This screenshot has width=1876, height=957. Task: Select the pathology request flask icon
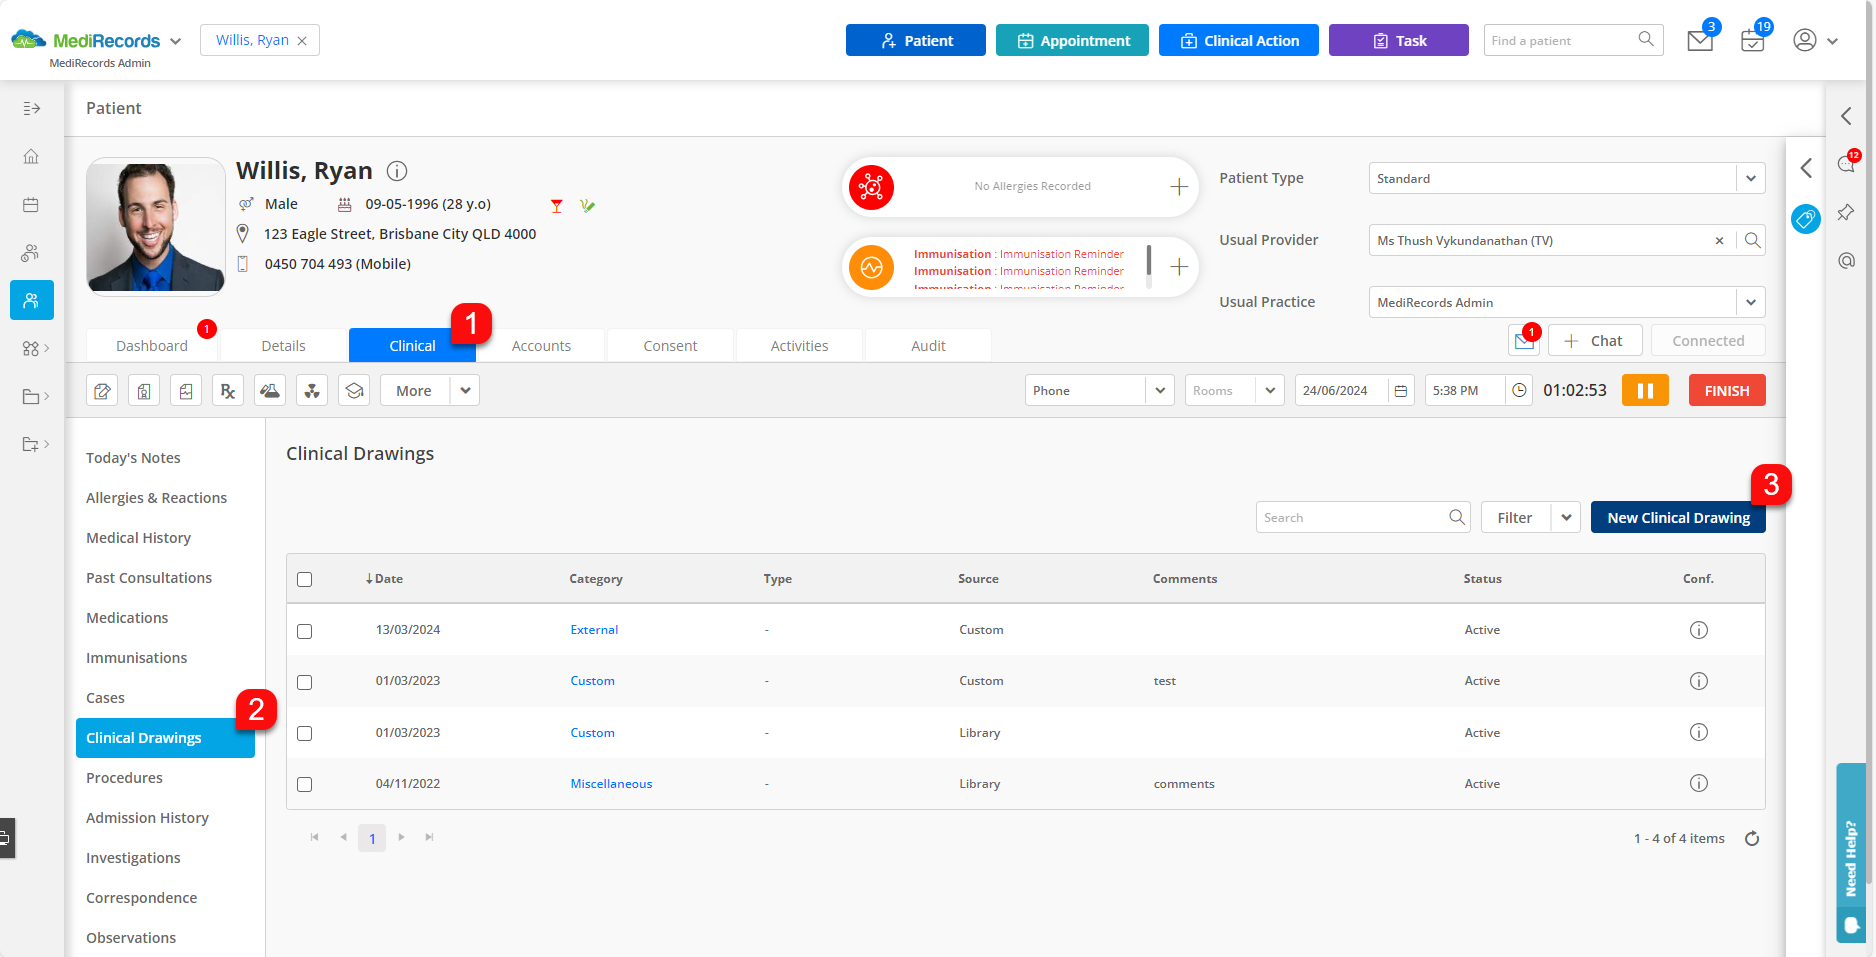pyautogui.click(x=269, y=390)
